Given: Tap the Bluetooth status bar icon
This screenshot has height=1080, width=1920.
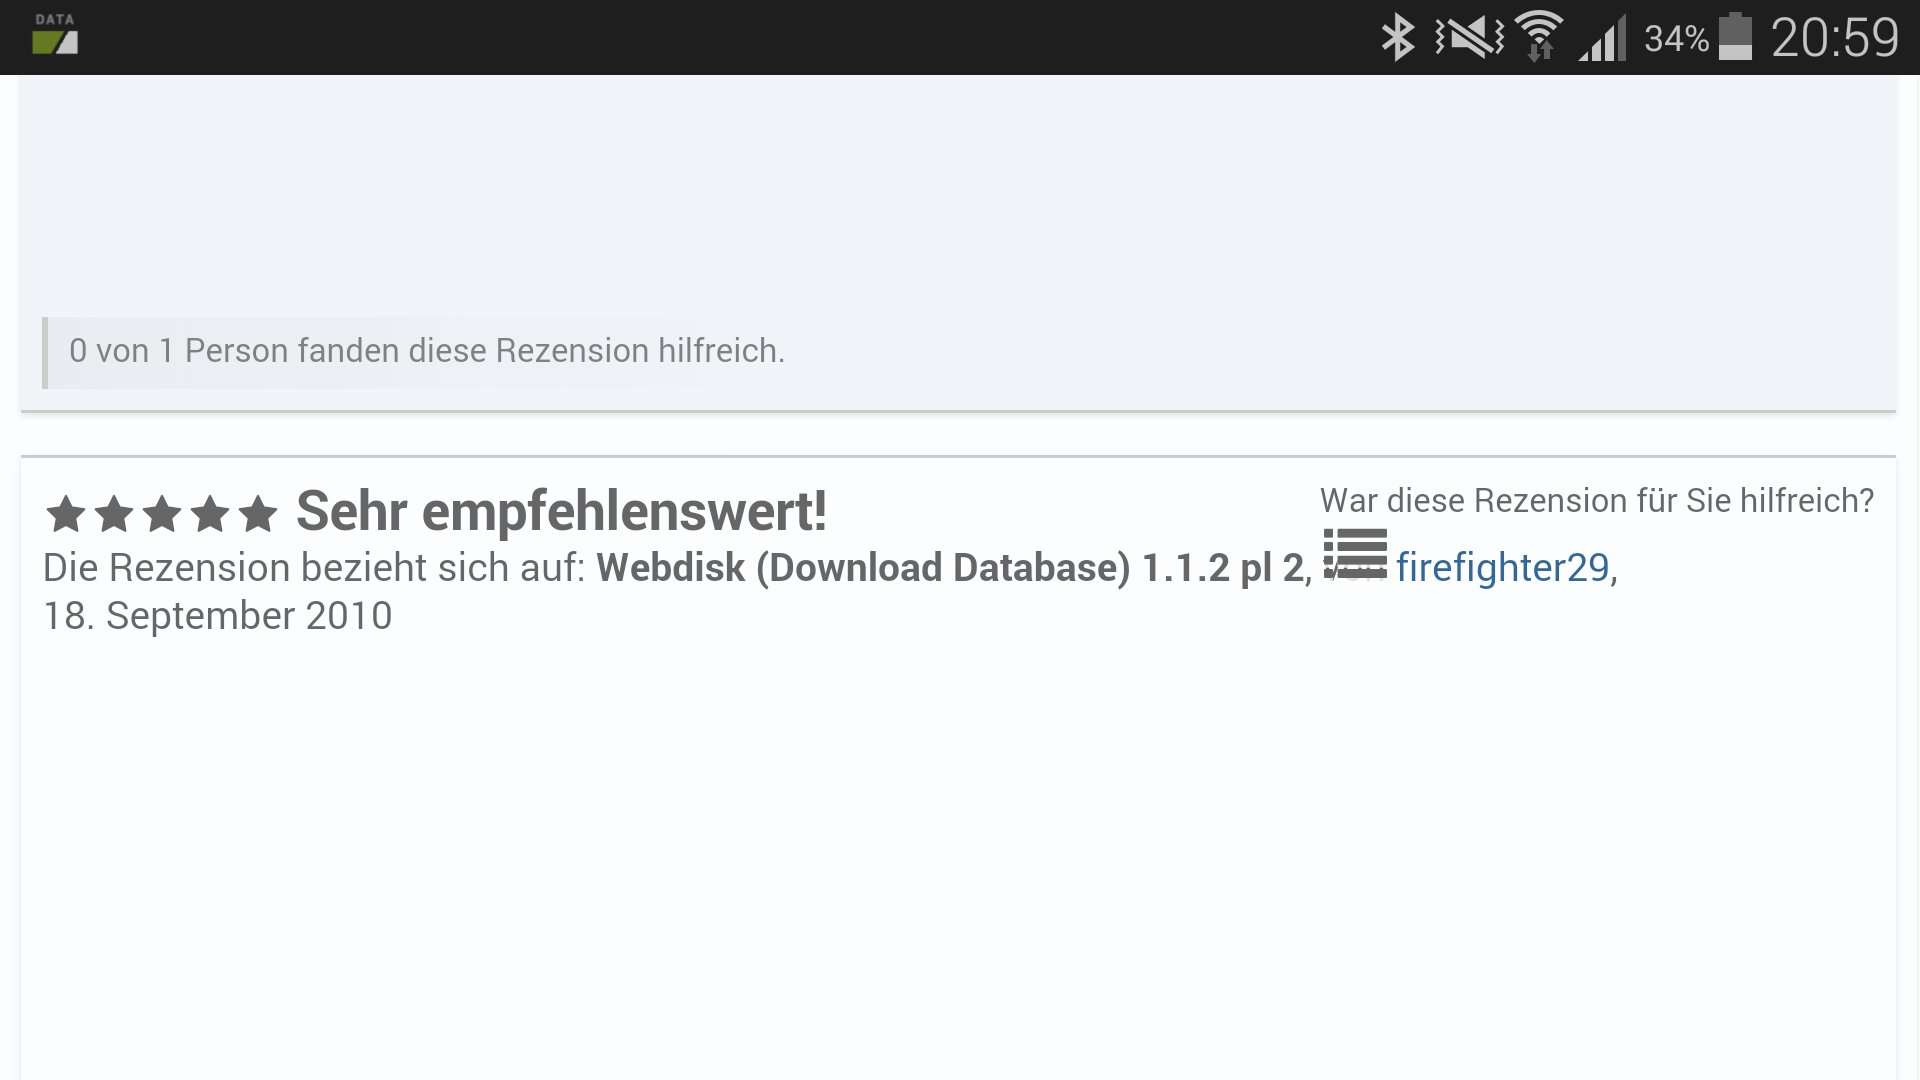Looking at the screenshot, I should 1397,38.
